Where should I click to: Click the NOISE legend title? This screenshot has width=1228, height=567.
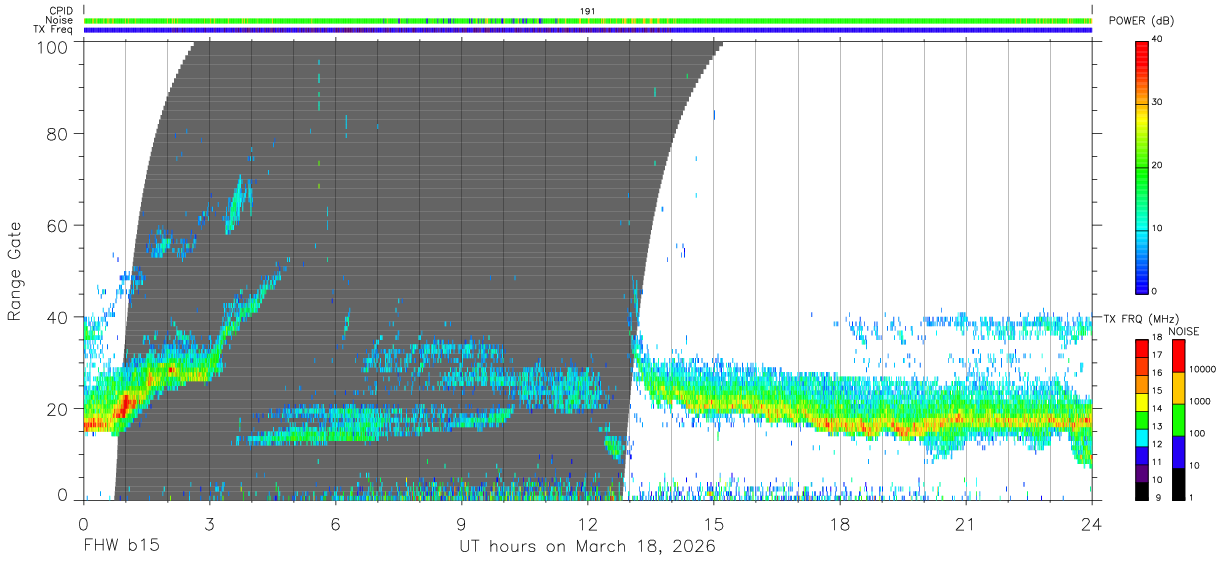click(x=1184, y=332)
